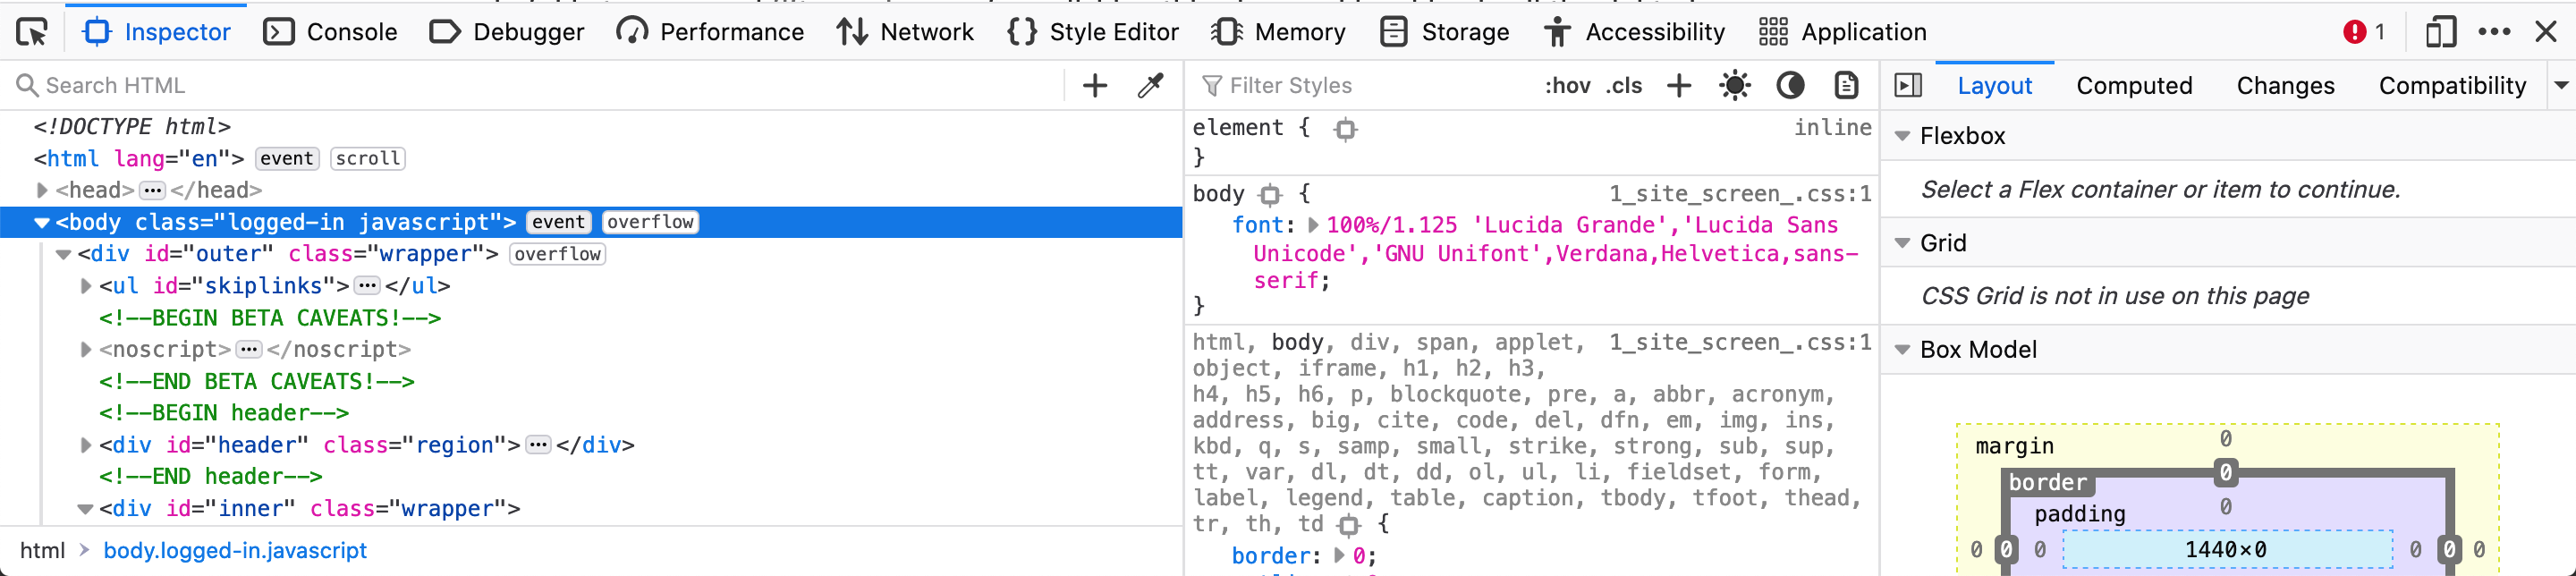
Task: Expand the head element node
Action: click(x=42, y=190)
